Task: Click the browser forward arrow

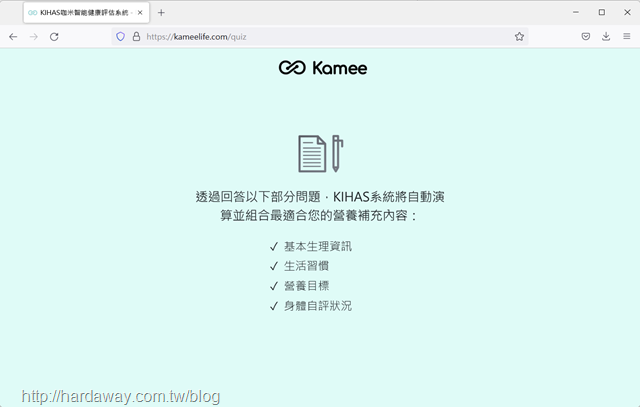Action: 33,37
